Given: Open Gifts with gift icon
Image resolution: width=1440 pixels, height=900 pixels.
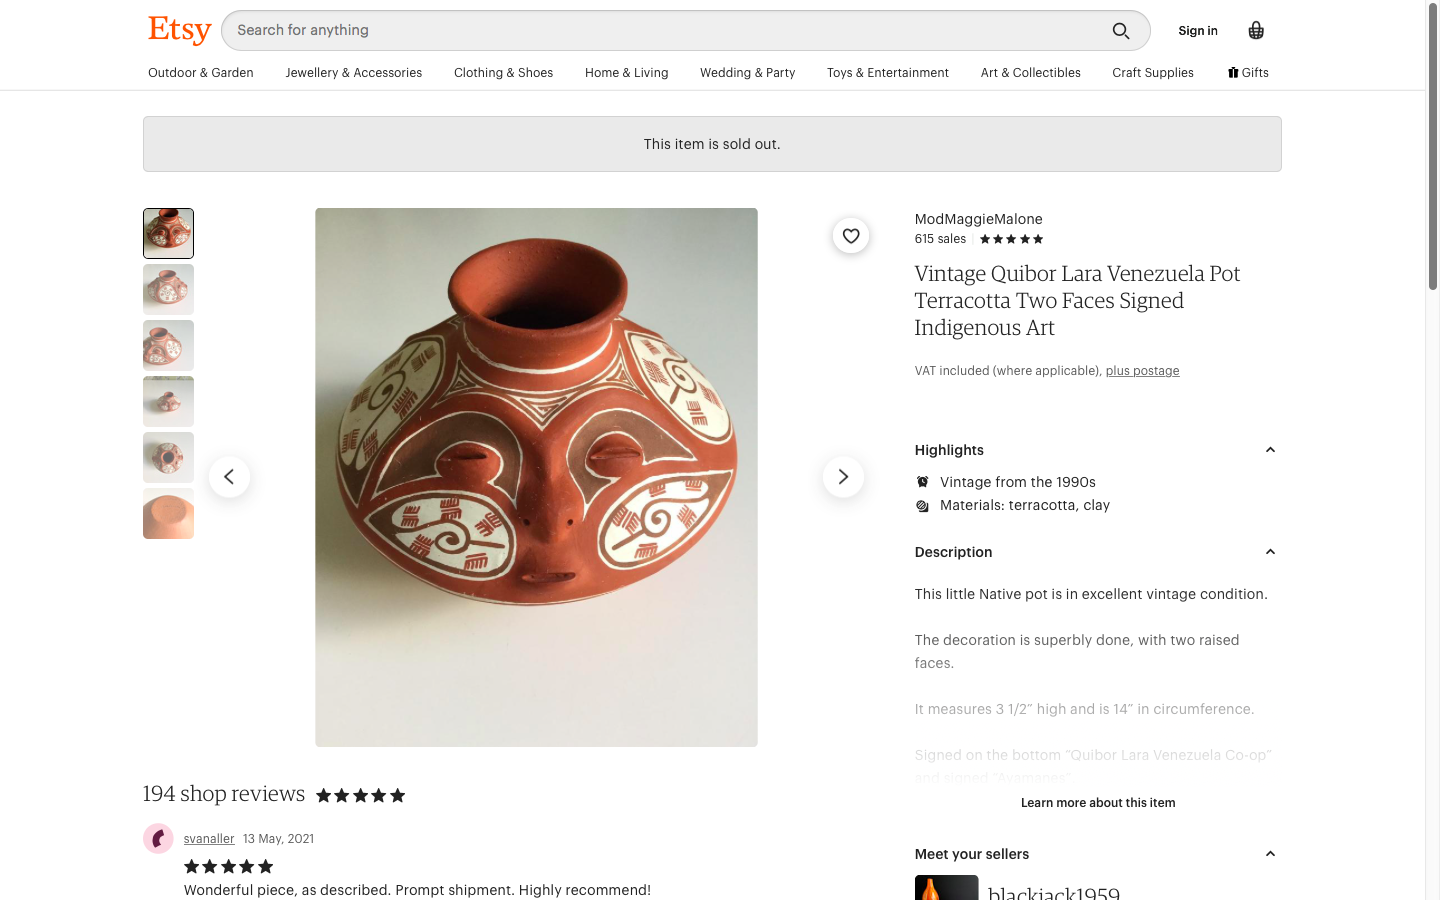Looking at the screenshot, I should tap(1248, 73).
